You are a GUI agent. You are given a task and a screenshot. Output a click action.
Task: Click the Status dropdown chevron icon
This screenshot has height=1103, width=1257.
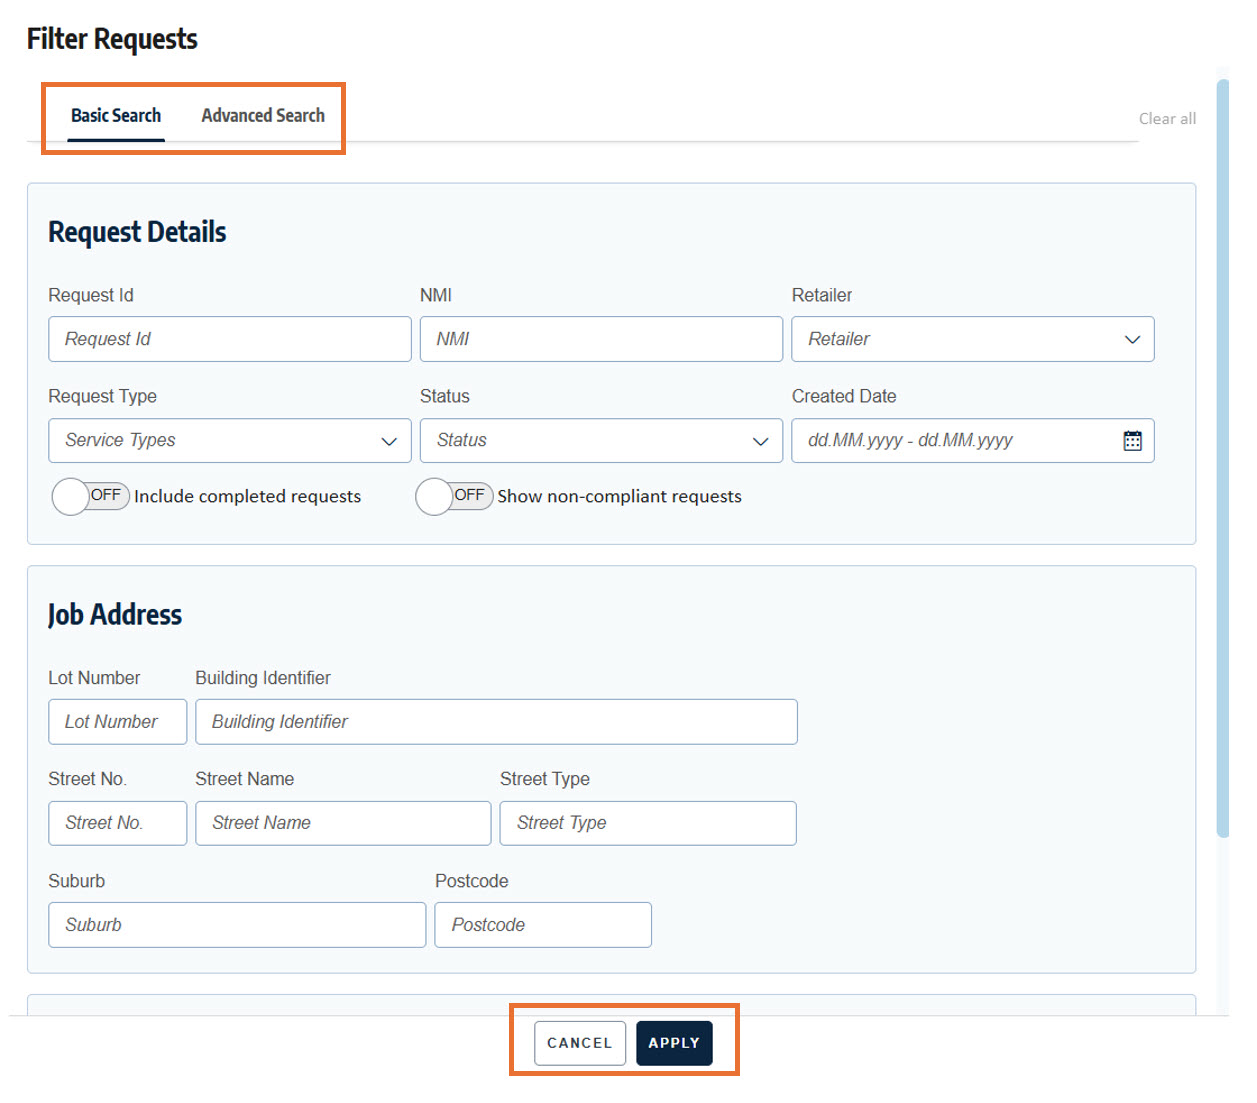click(x=760, y=440)
